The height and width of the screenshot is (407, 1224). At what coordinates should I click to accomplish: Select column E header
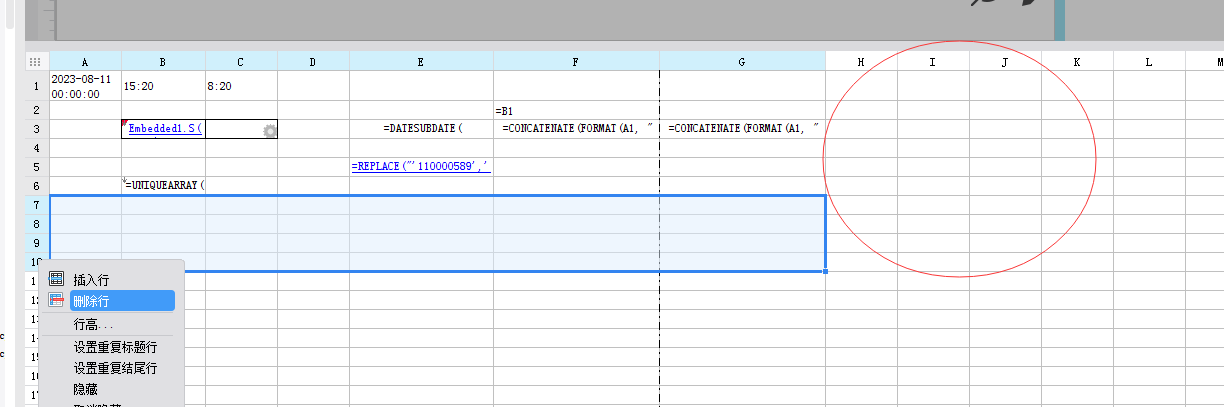[421, 62]
